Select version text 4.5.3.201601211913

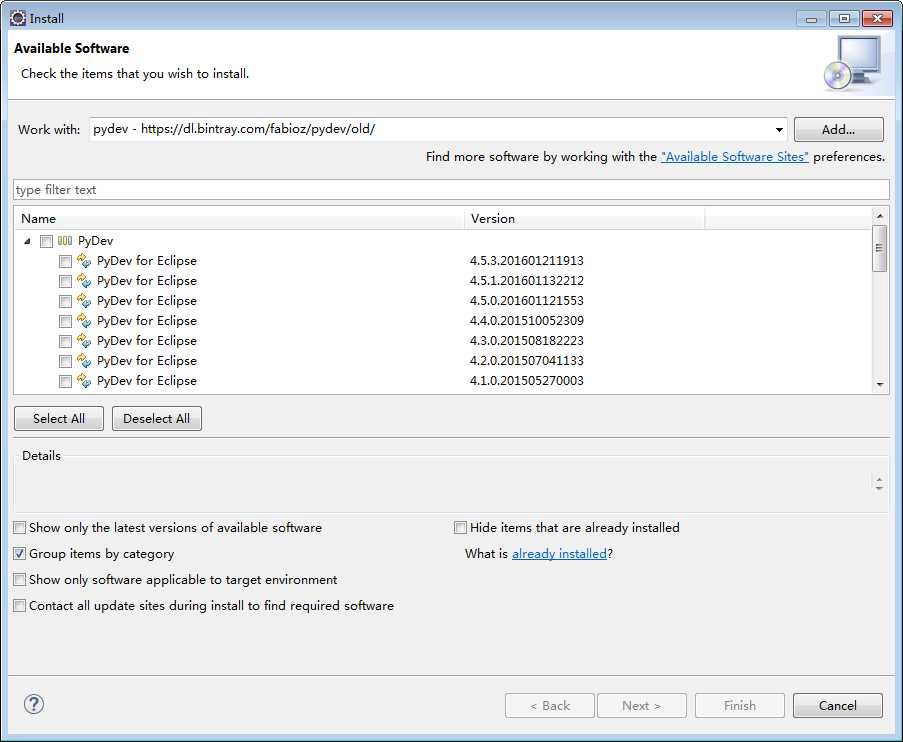(526, 261)
